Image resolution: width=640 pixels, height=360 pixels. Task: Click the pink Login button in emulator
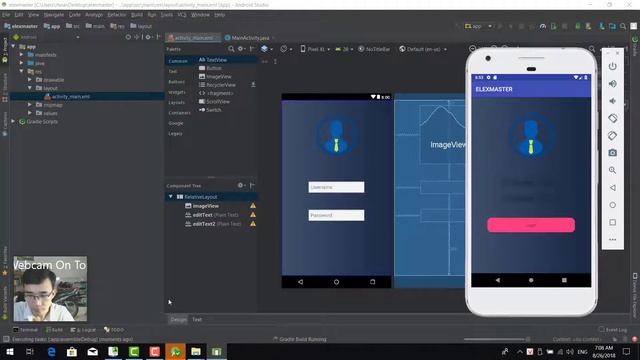click(531, 225)
